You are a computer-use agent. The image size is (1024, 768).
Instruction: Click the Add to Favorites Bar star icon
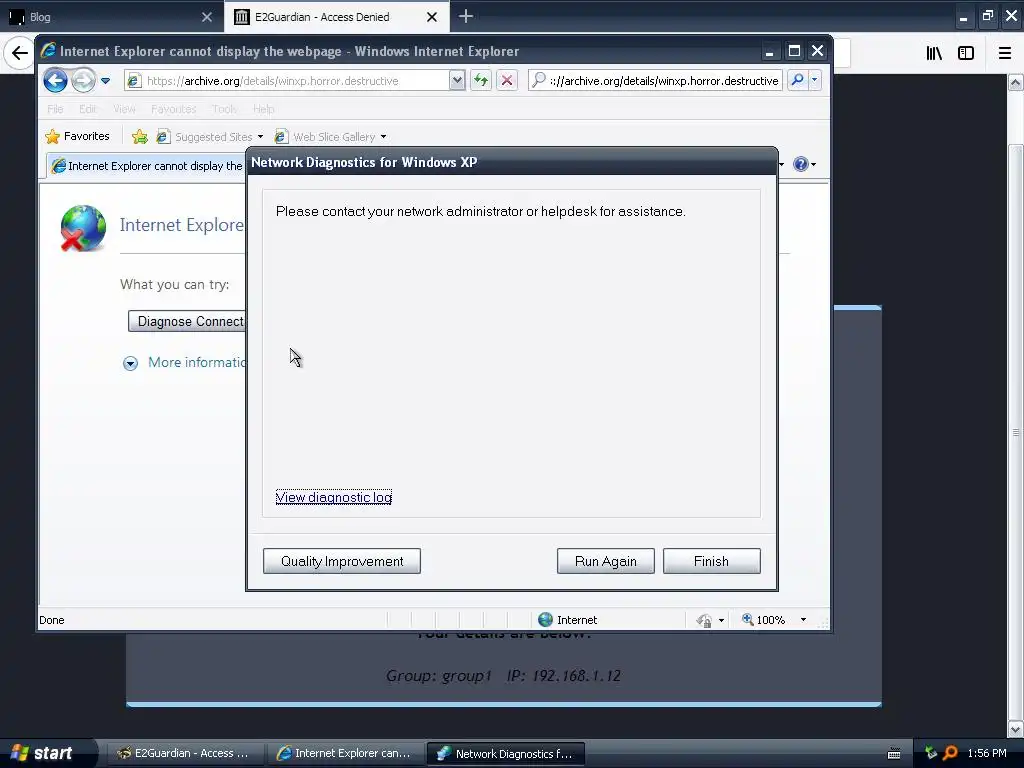coord(139,136)
